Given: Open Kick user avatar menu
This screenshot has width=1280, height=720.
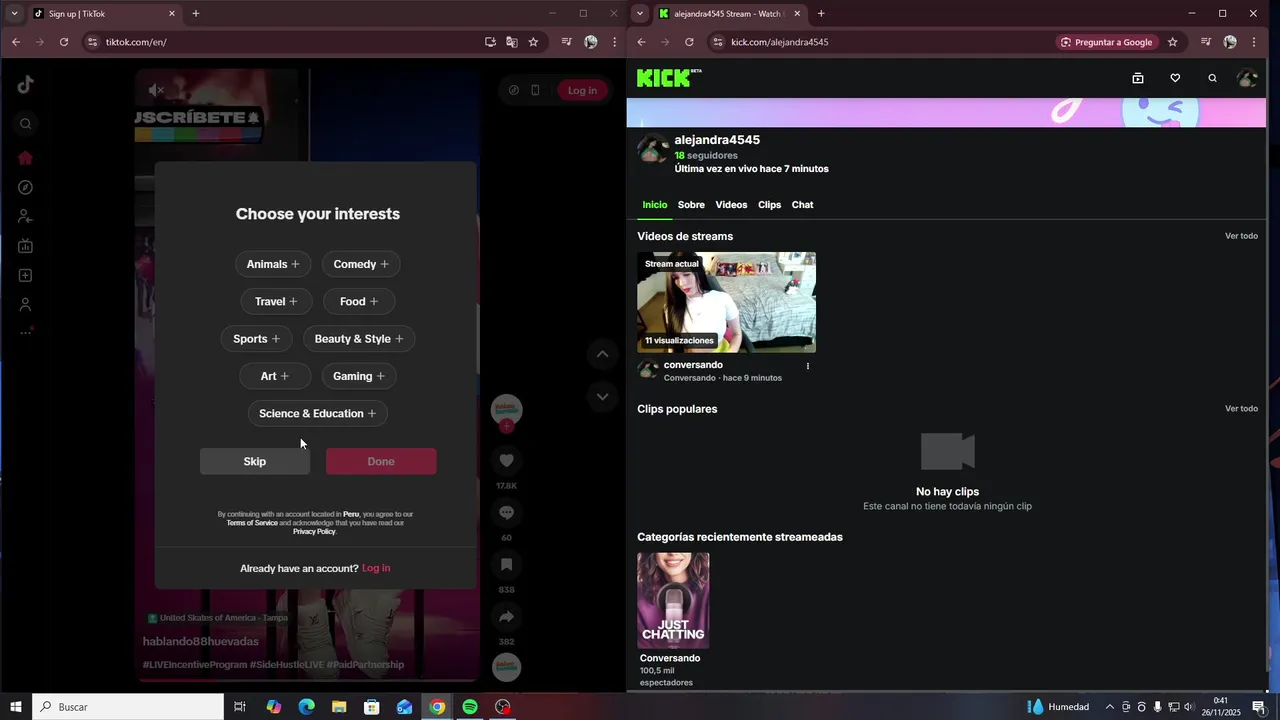Looking at the screenshot, I should click(x=1247, y=78).
